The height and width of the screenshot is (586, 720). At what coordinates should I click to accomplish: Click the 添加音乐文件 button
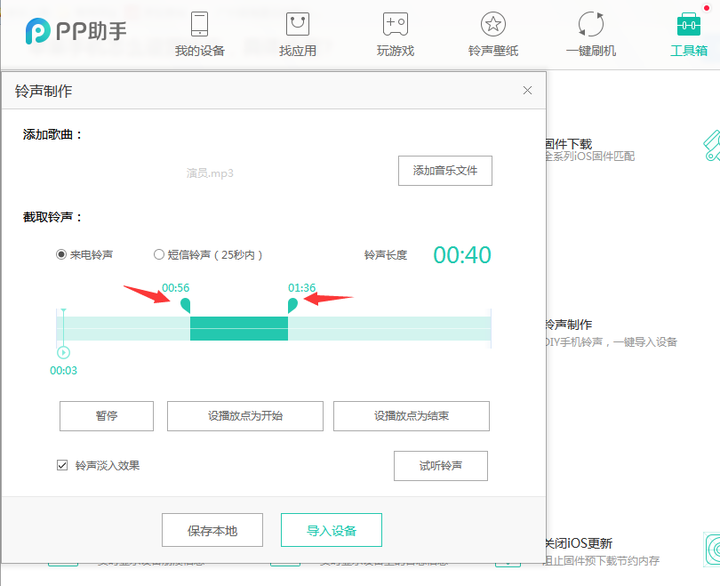tap(445, 170)
